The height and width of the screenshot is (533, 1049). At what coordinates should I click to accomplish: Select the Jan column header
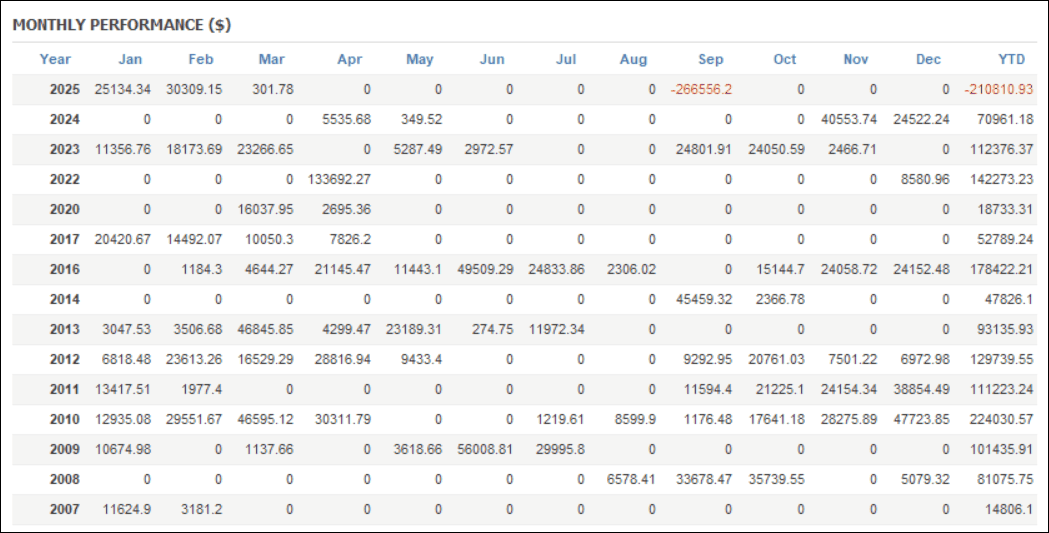tap(130, 59)
